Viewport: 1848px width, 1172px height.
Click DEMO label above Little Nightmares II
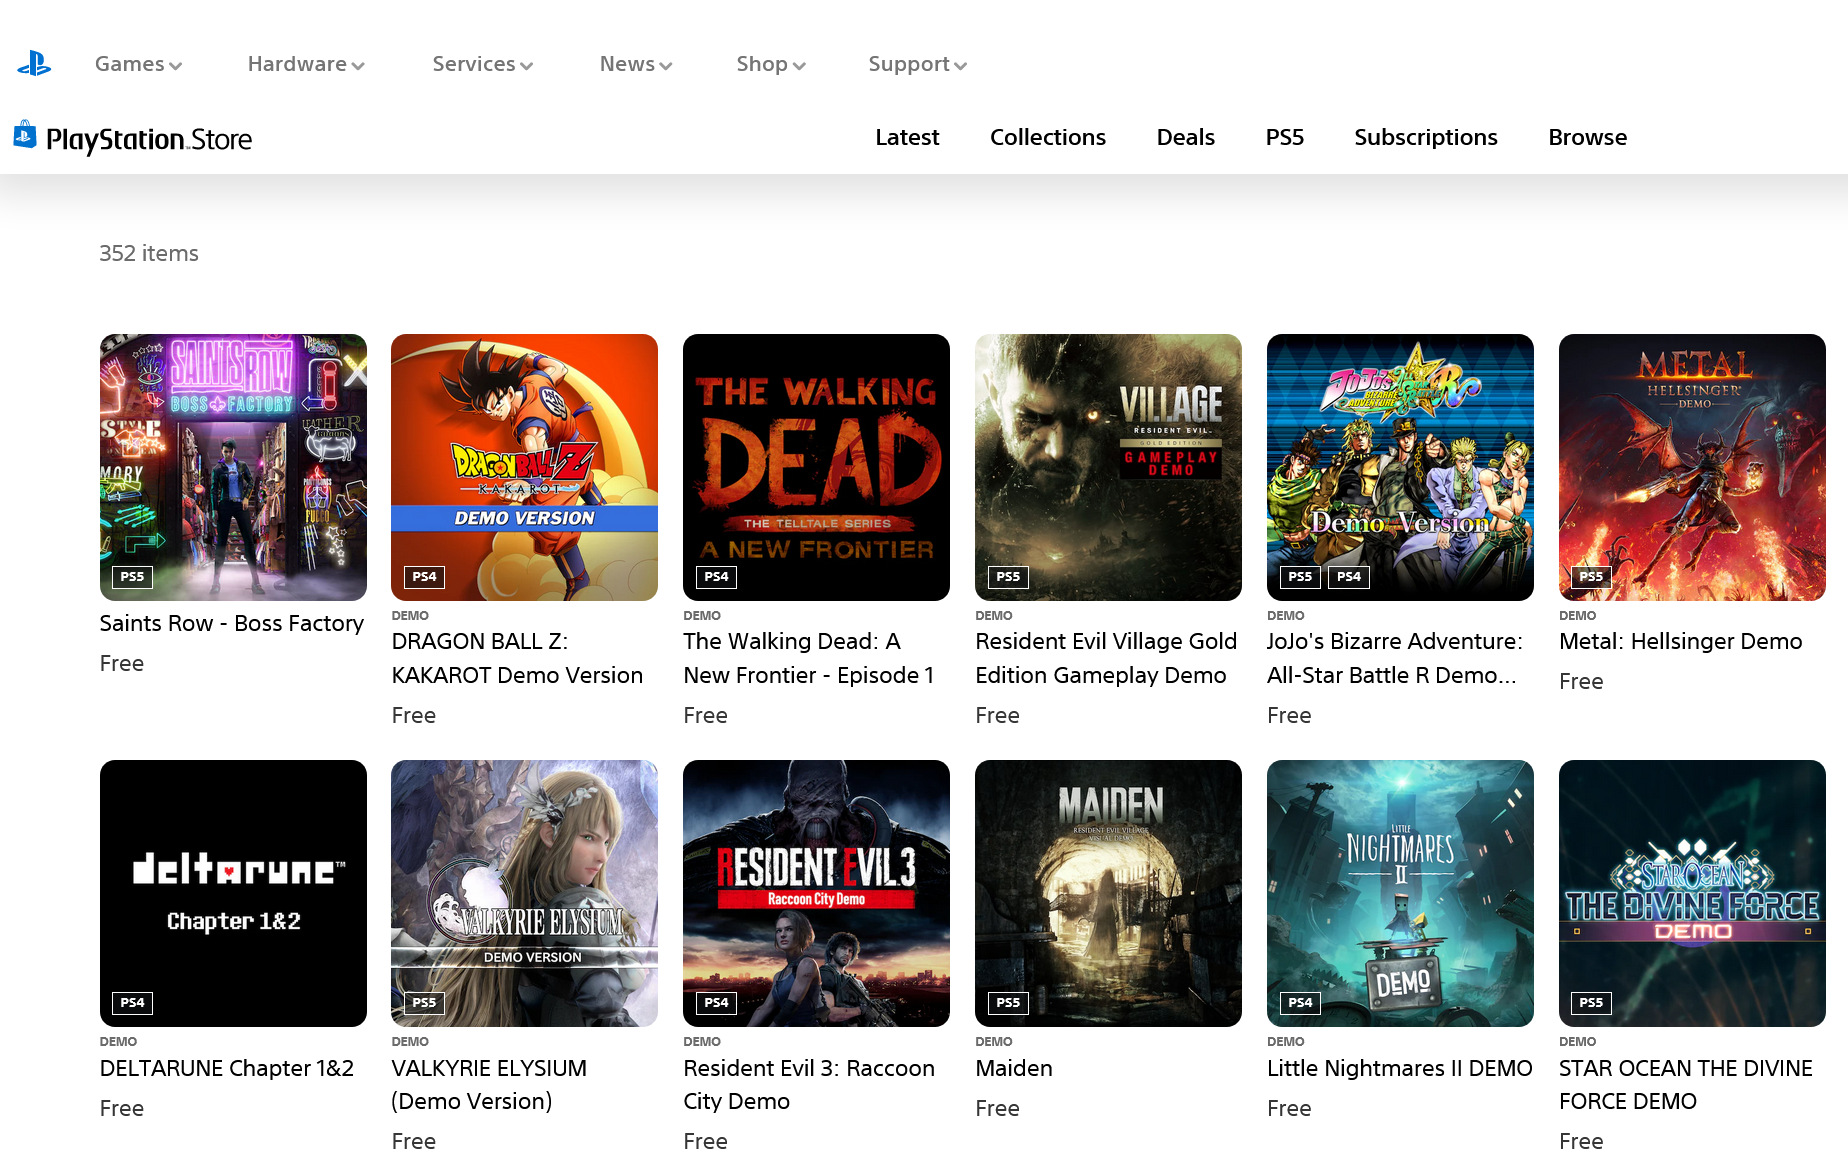click(1286, 1041)
